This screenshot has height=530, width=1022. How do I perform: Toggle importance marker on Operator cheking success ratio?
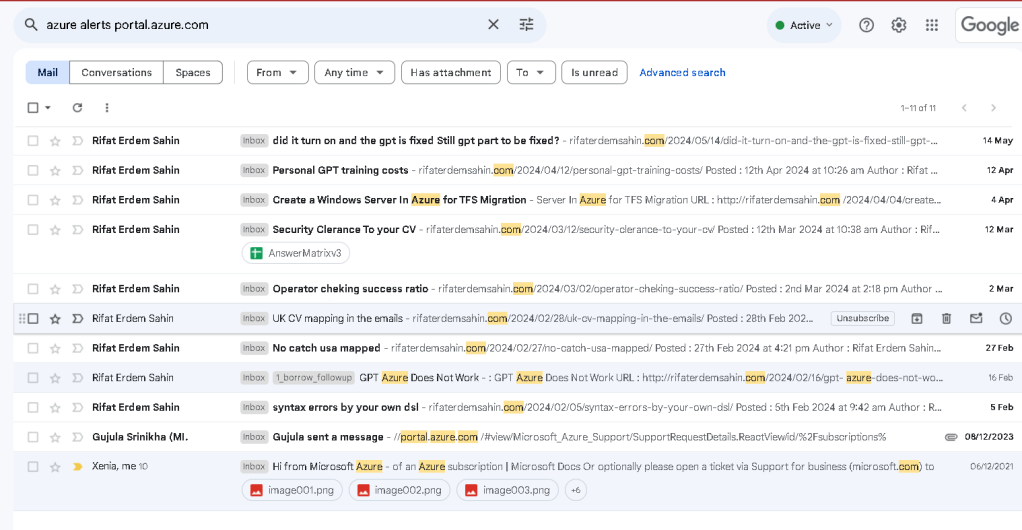pos(78,289)
